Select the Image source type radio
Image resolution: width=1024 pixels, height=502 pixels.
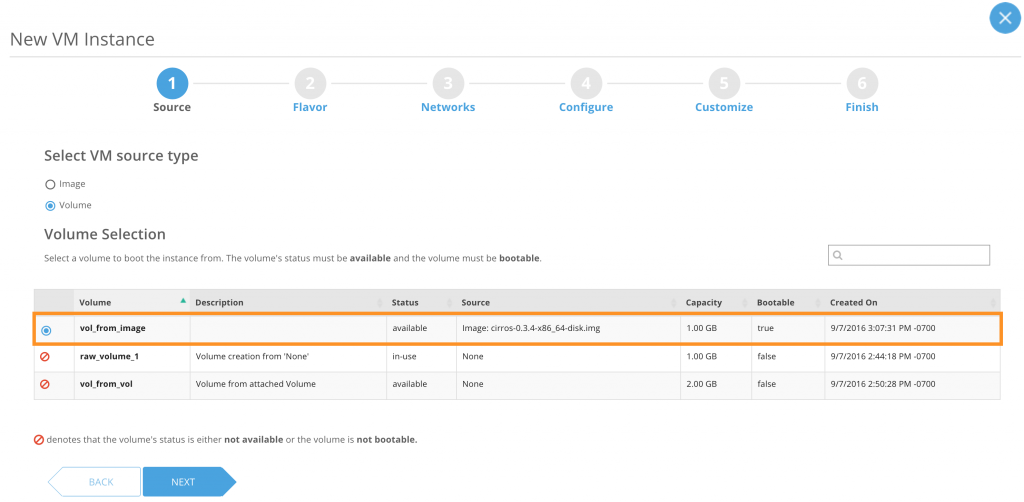50,184
